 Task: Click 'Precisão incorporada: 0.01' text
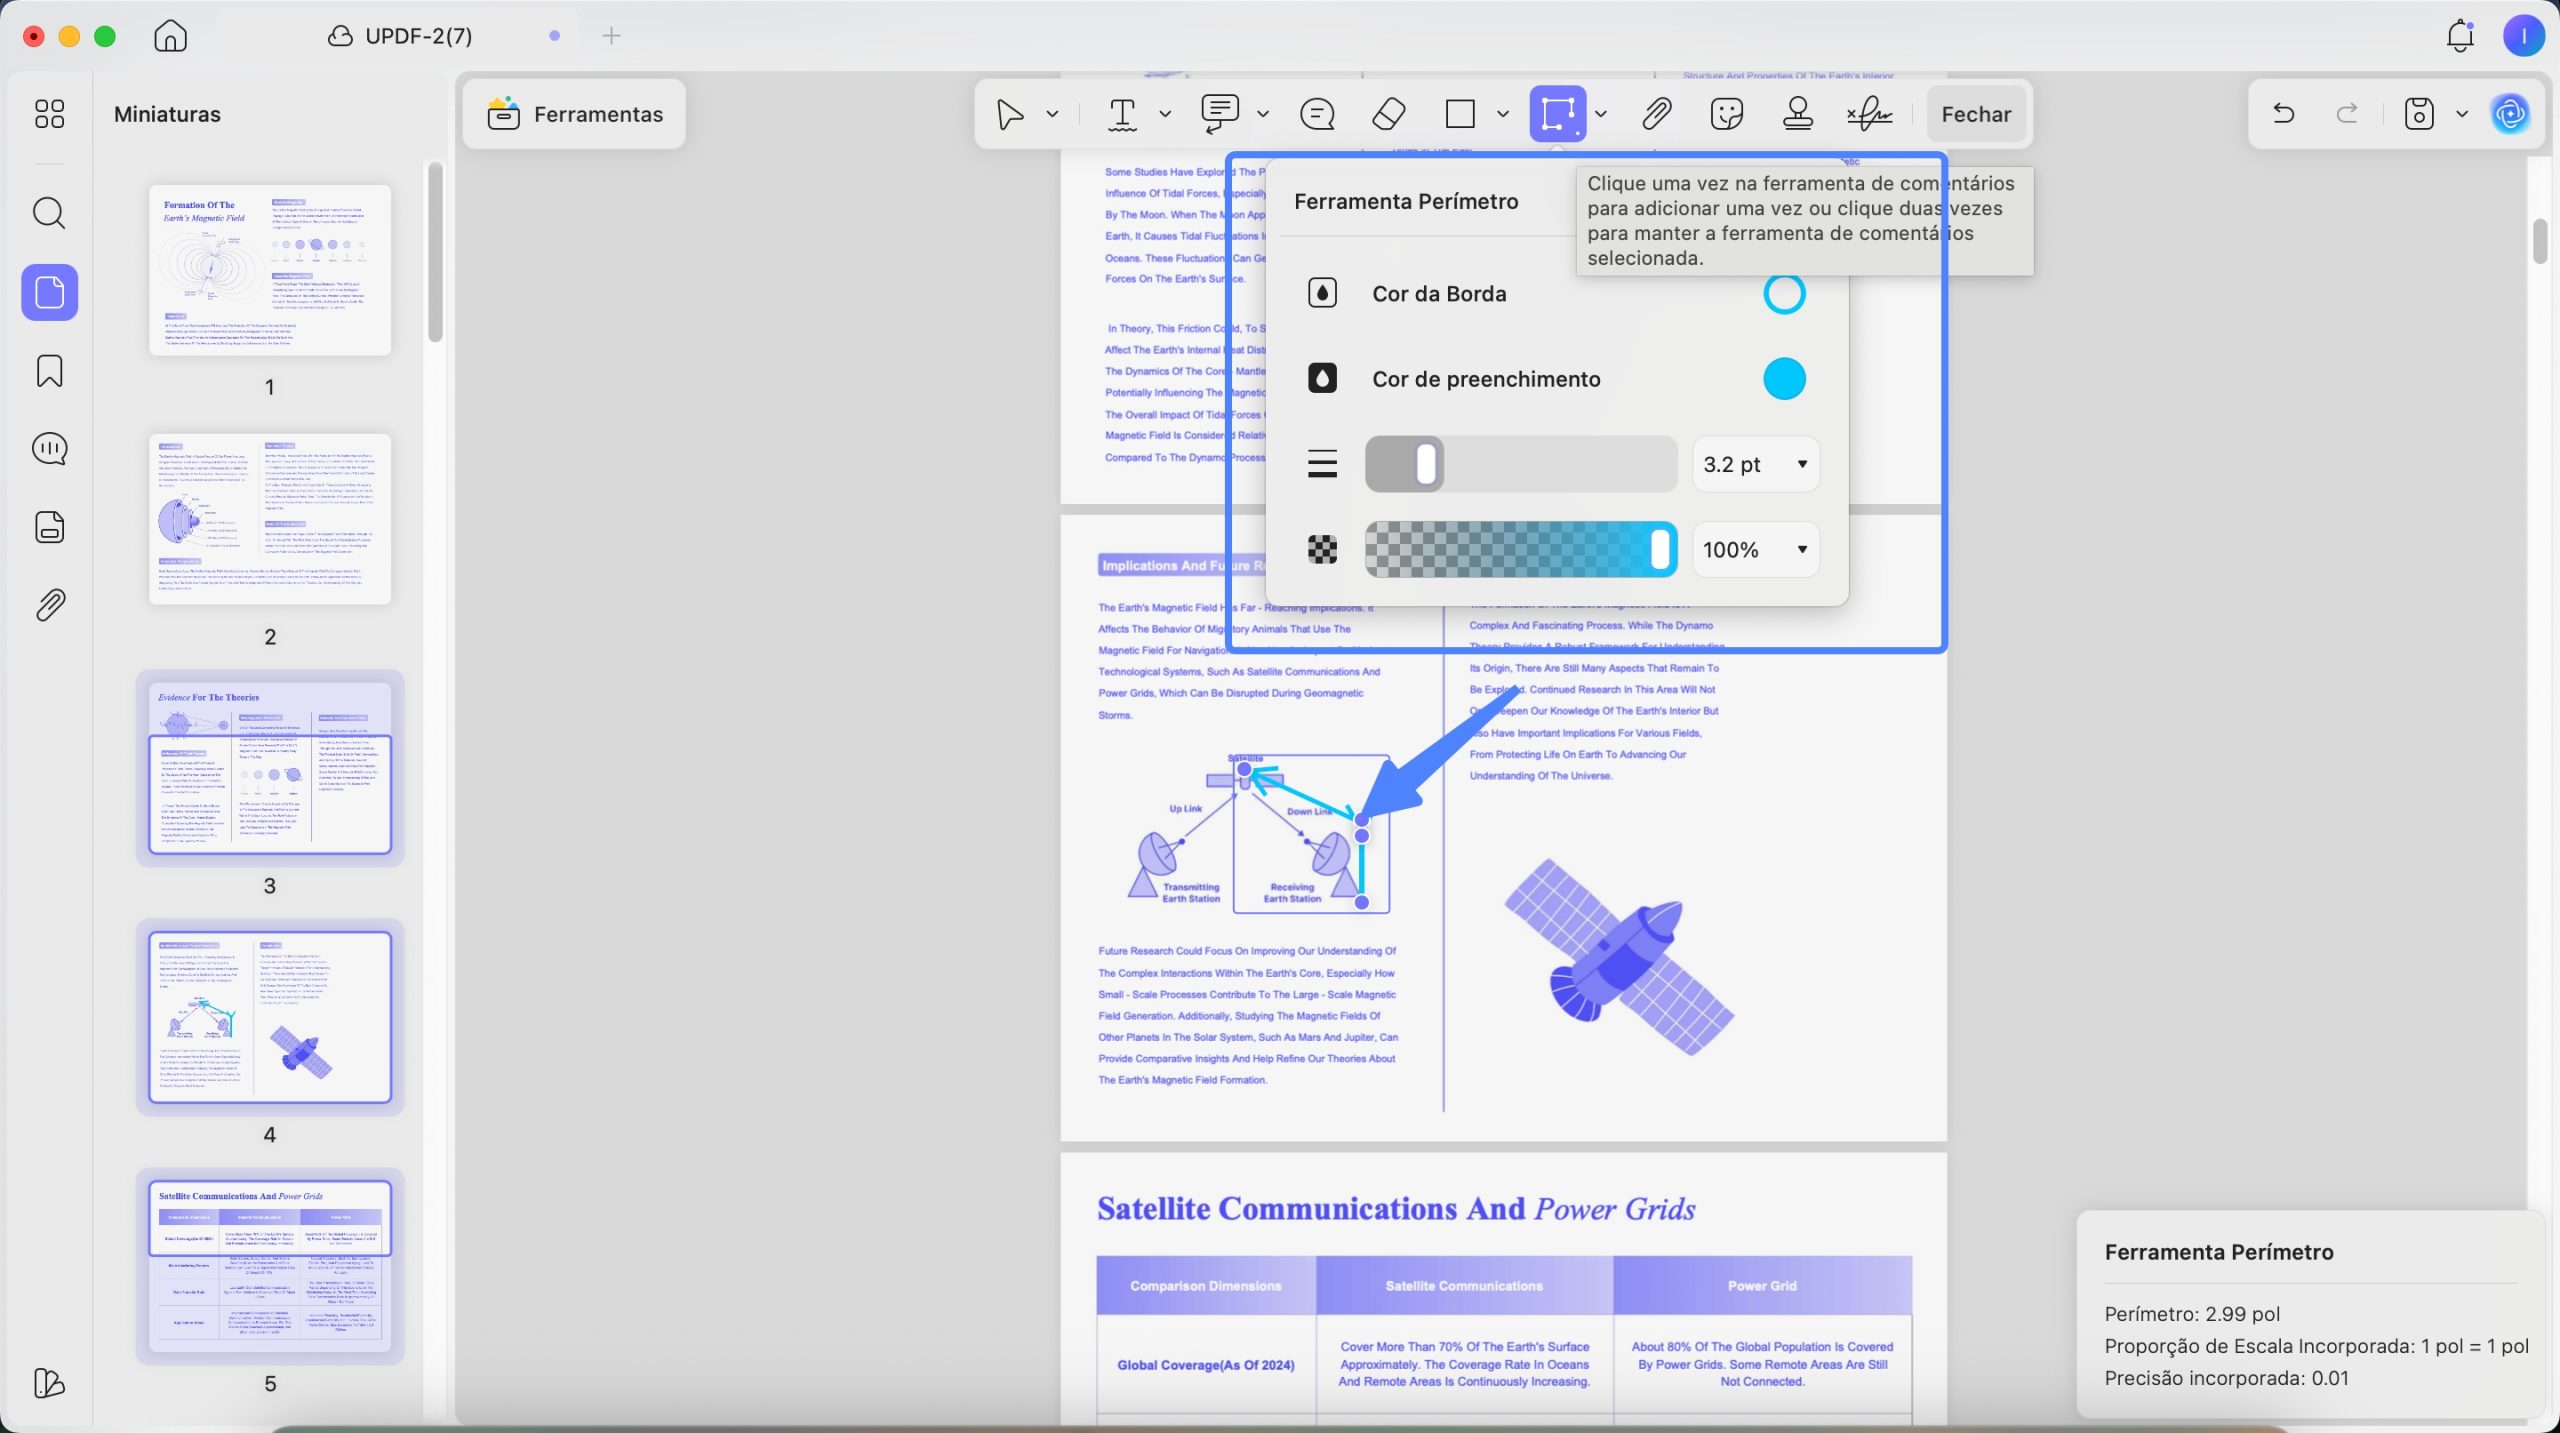[x=2226, y=1378]
